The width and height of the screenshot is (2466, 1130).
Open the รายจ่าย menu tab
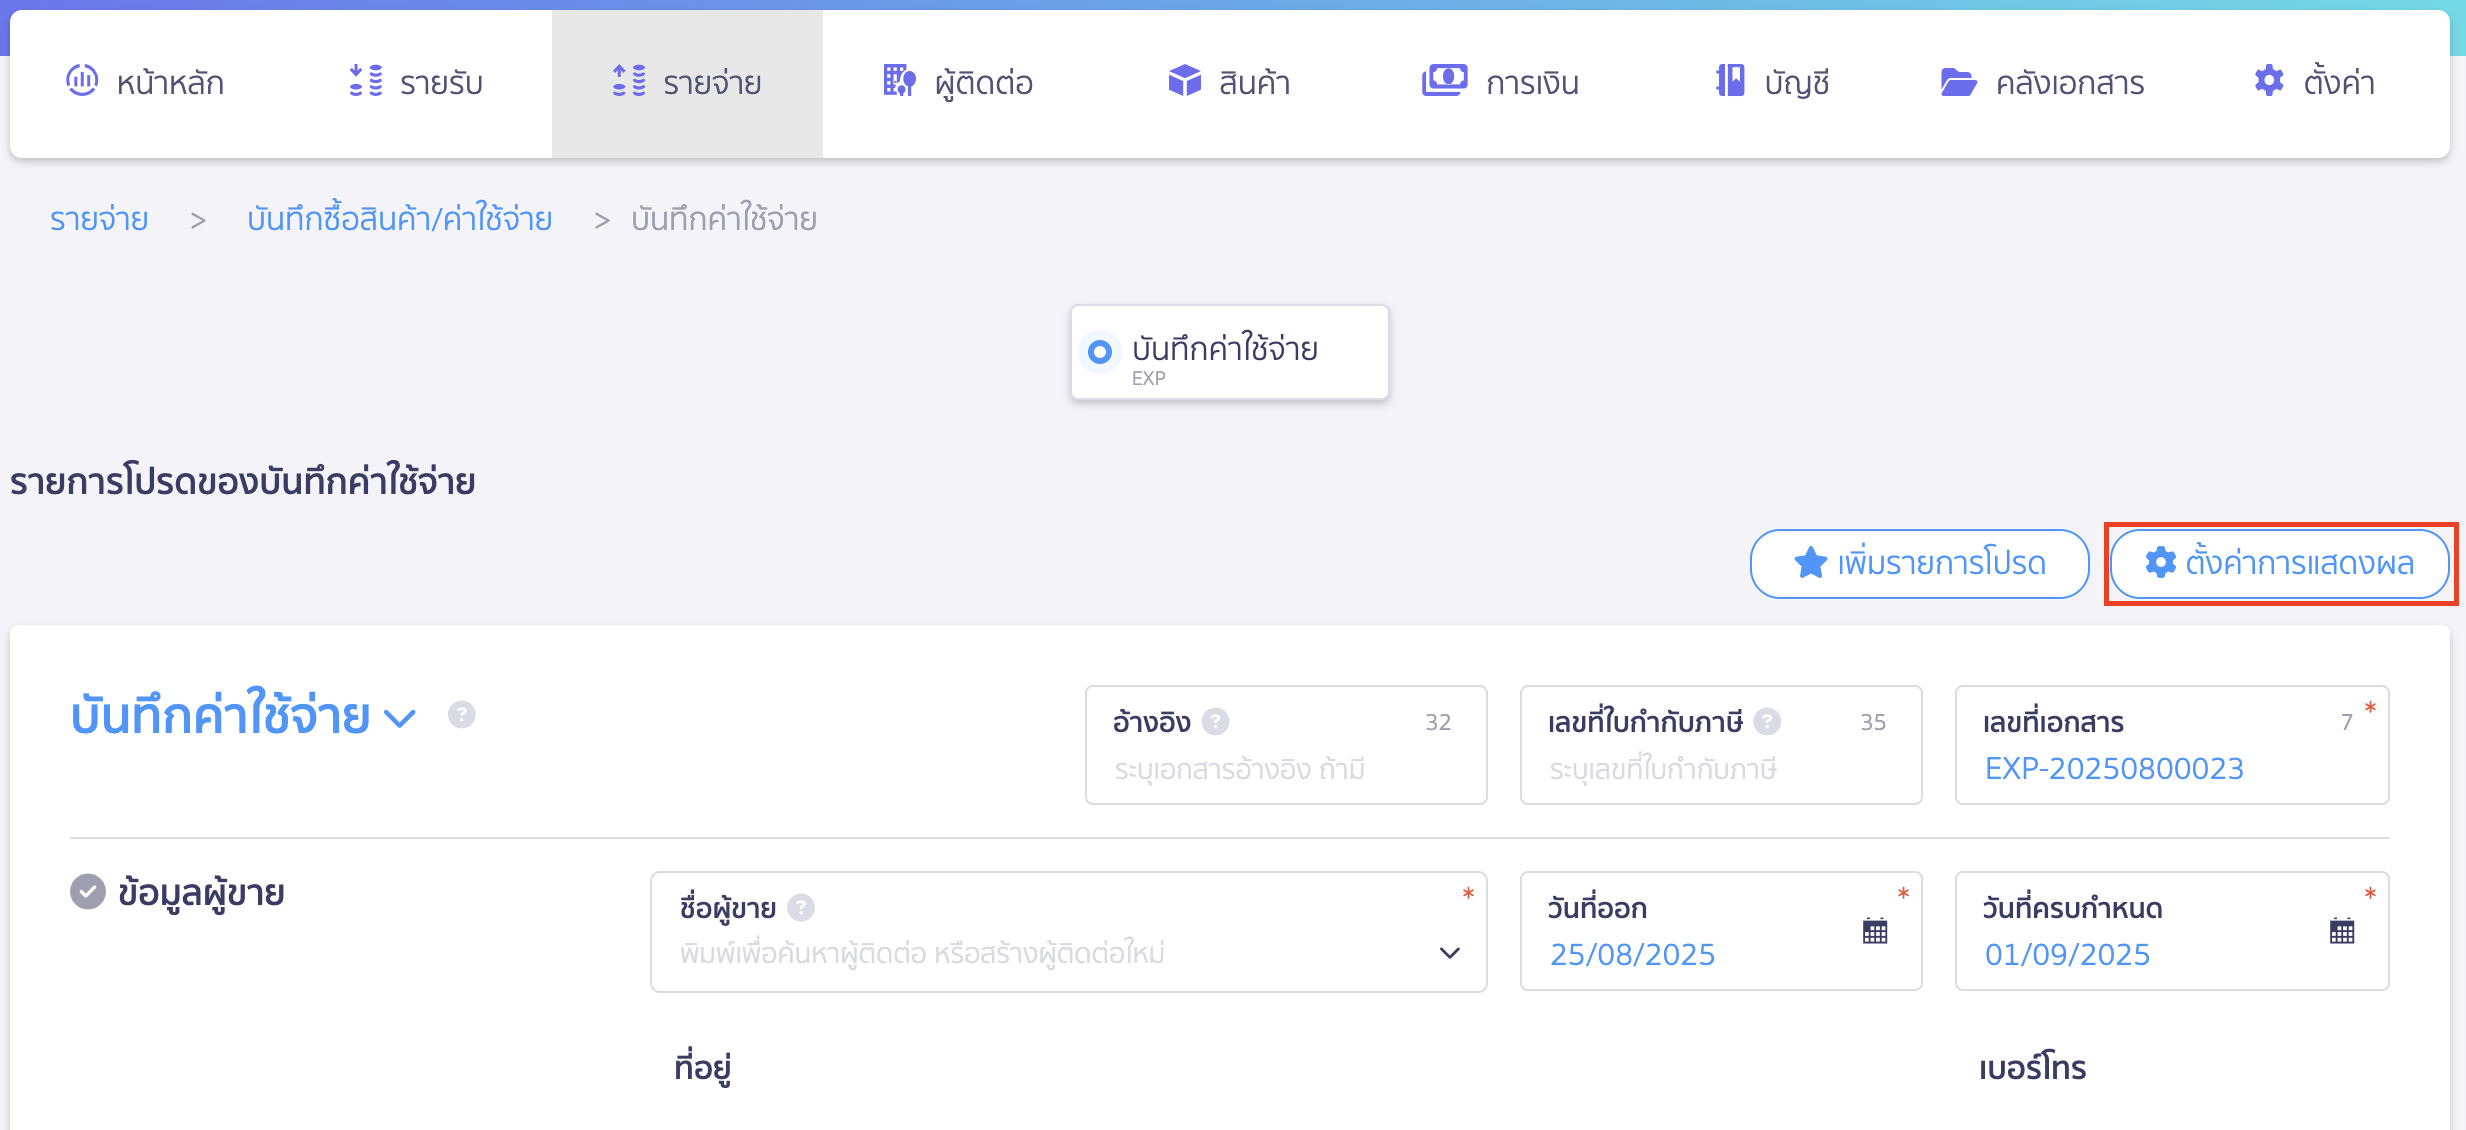(687, 82)
